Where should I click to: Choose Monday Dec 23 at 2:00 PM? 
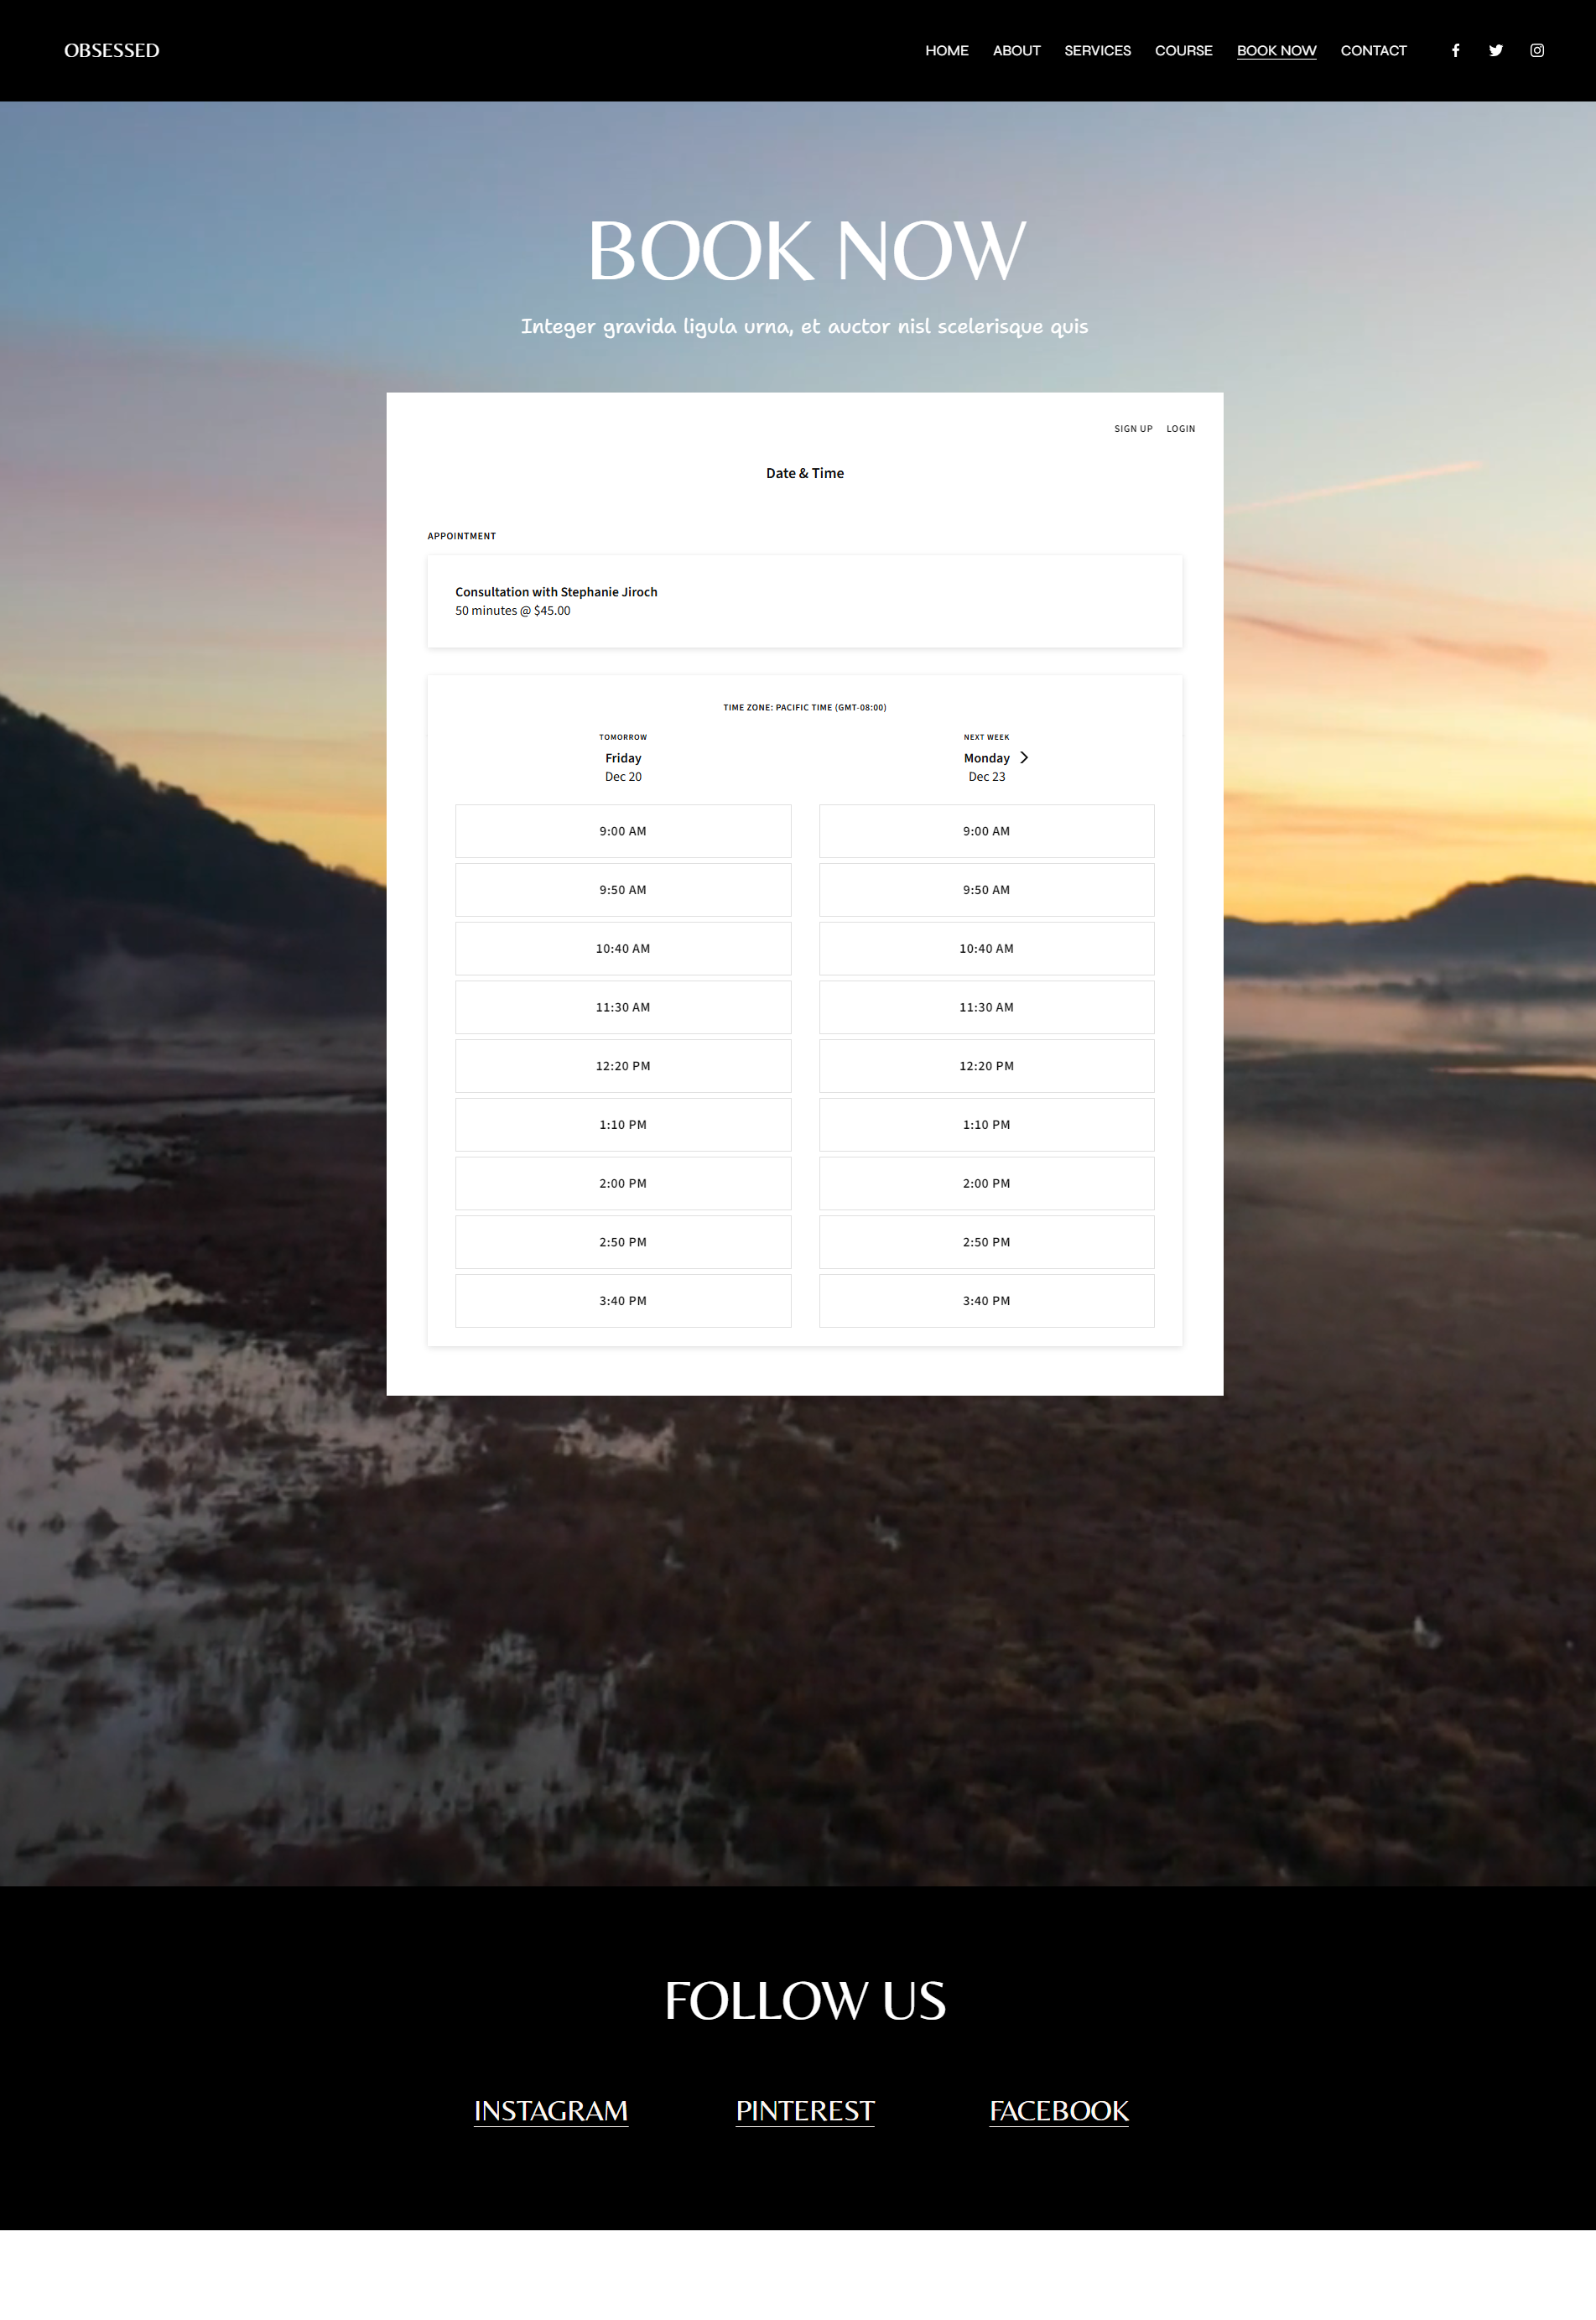pos(986,1184)
